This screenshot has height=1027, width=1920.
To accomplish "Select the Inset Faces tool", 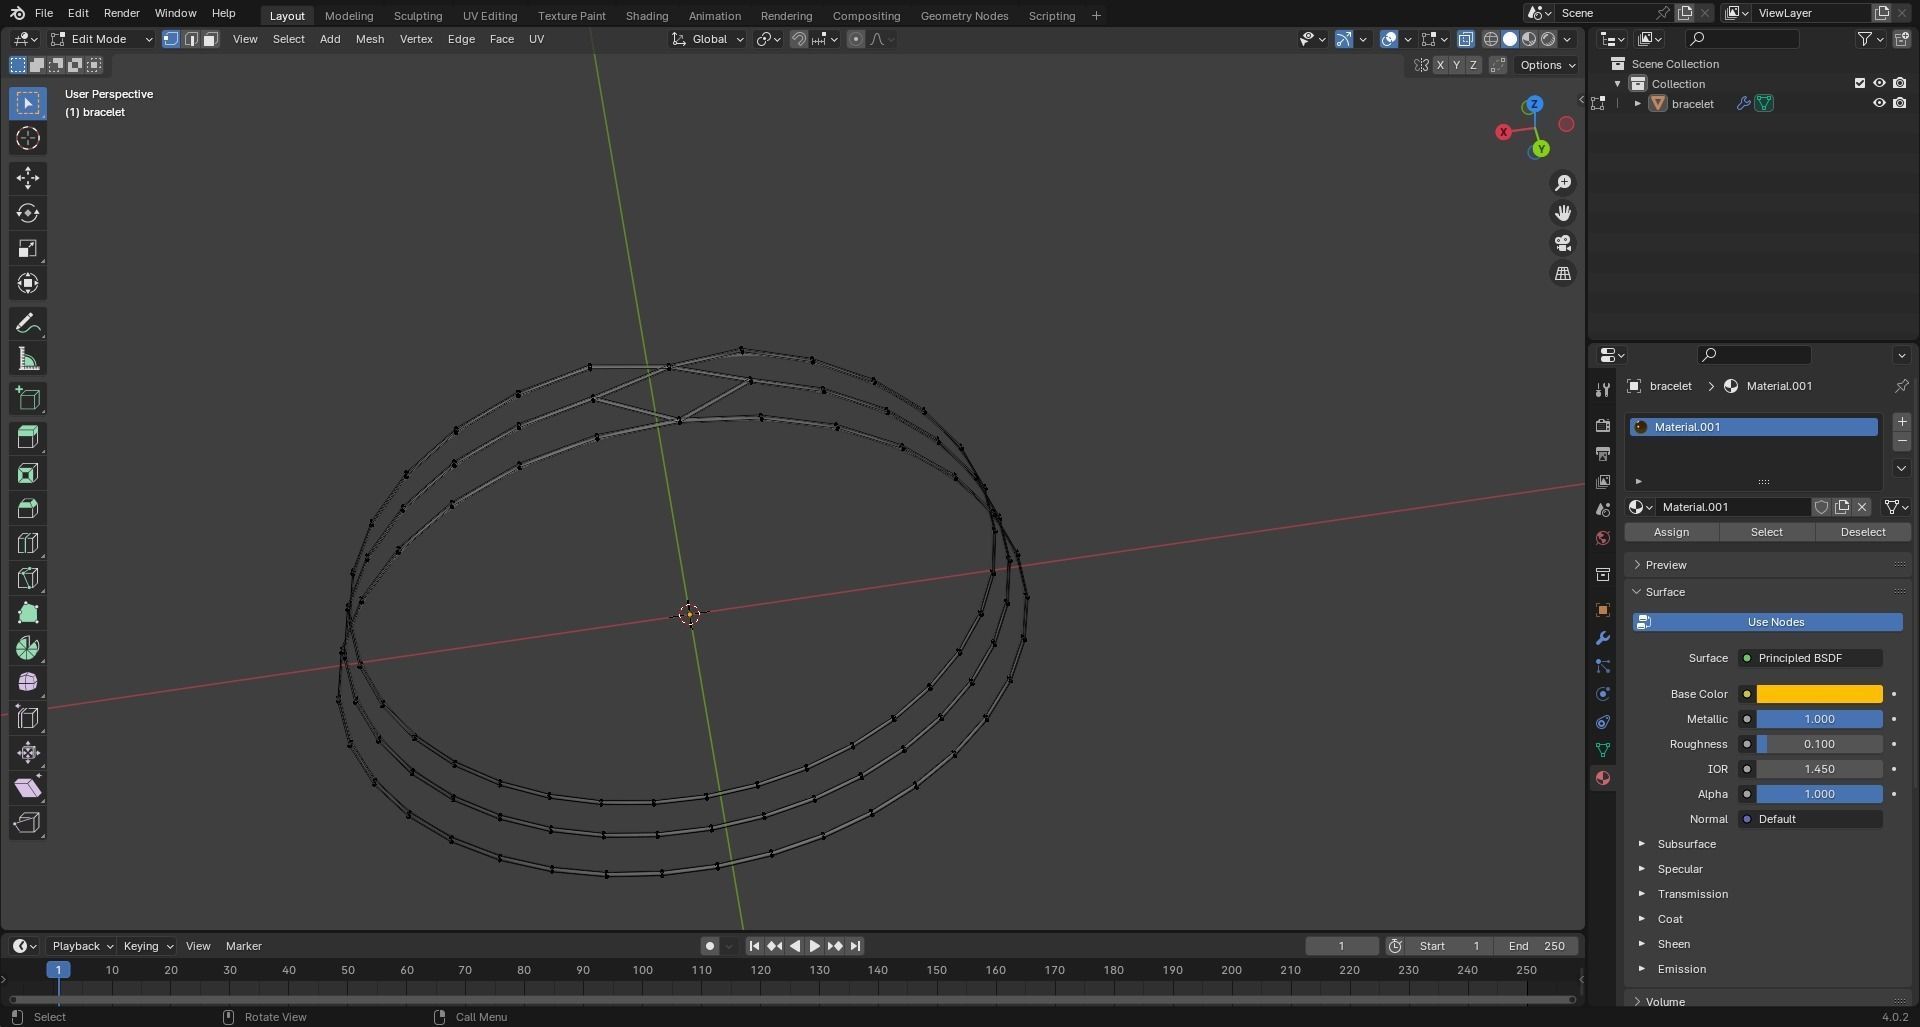I will click(27, 473).
